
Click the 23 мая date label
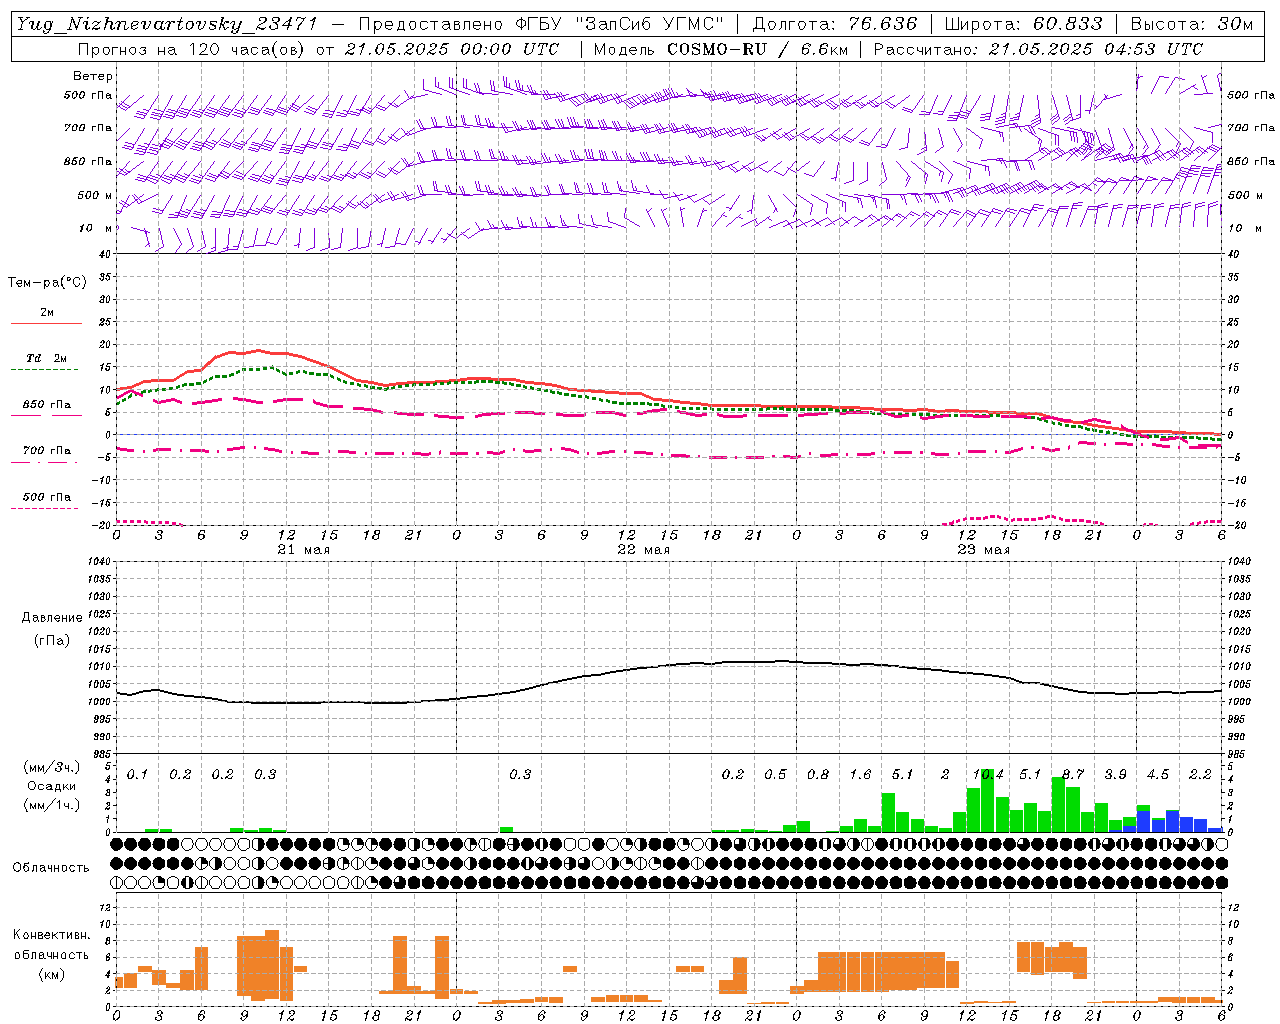coord(983,550)
